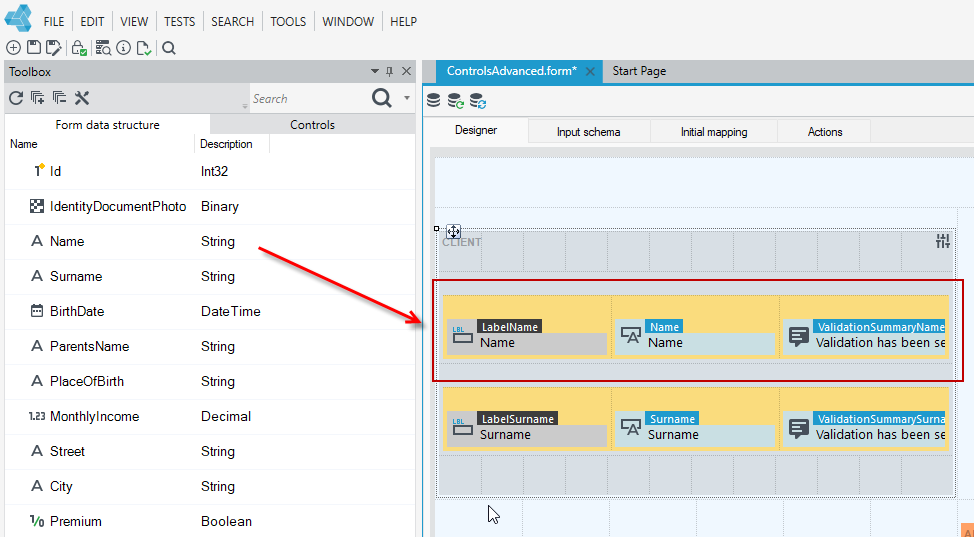The width and height of the screenshot is (974, 537).
Task: Open the WINDOW menu
Action: (348, 21)
